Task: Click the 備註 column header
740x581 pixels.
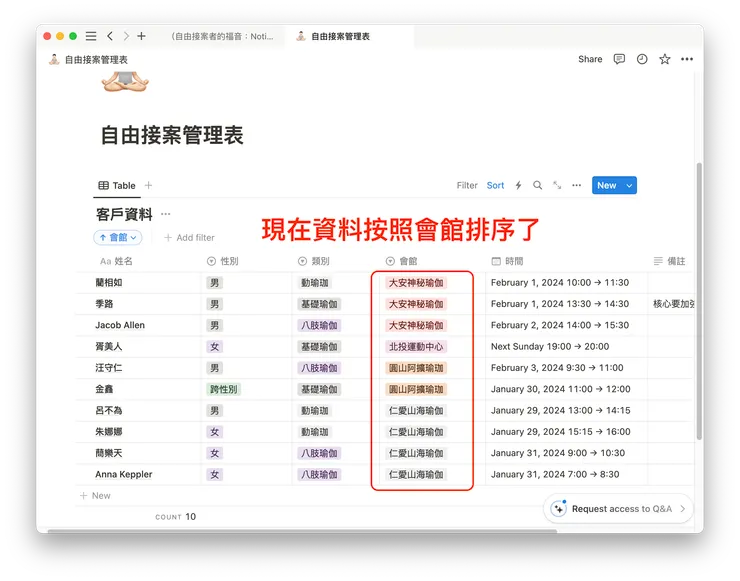Action: [669, 261]
